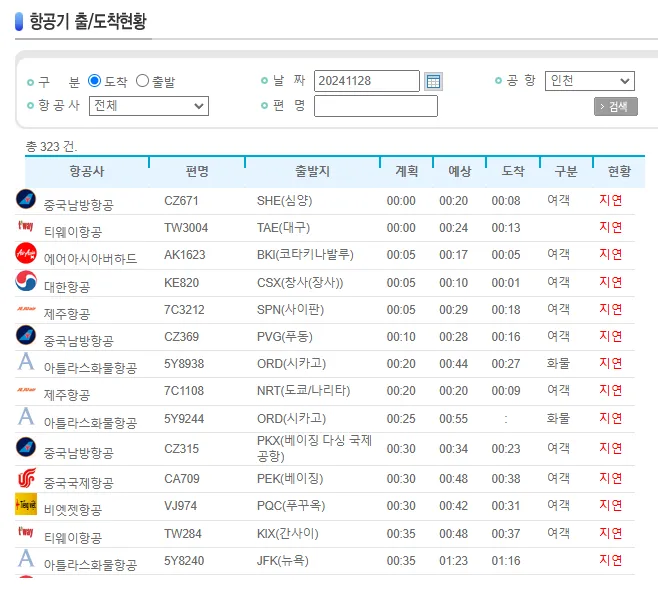
Task: Click flight number CZ315
Action: tap(181, 449)
